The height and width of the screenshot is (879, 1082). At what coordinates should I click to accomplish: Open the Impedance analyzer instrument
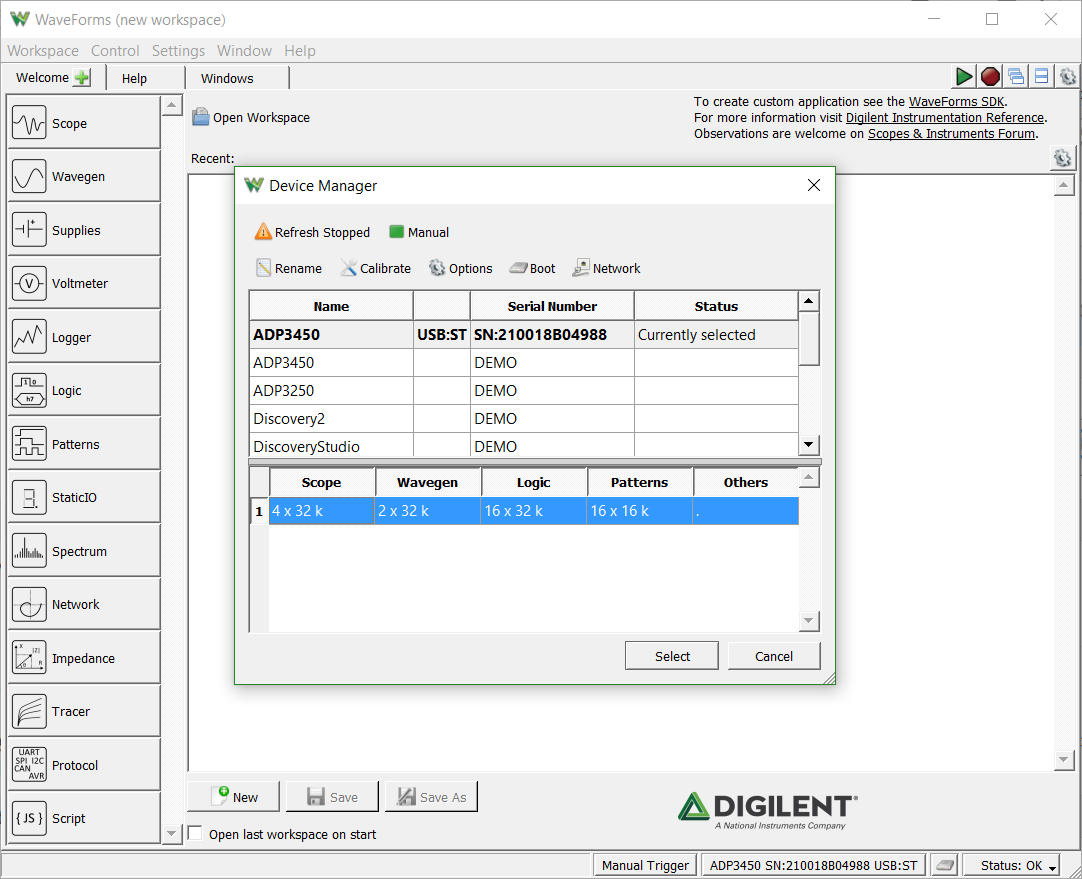tap(84, 658)
